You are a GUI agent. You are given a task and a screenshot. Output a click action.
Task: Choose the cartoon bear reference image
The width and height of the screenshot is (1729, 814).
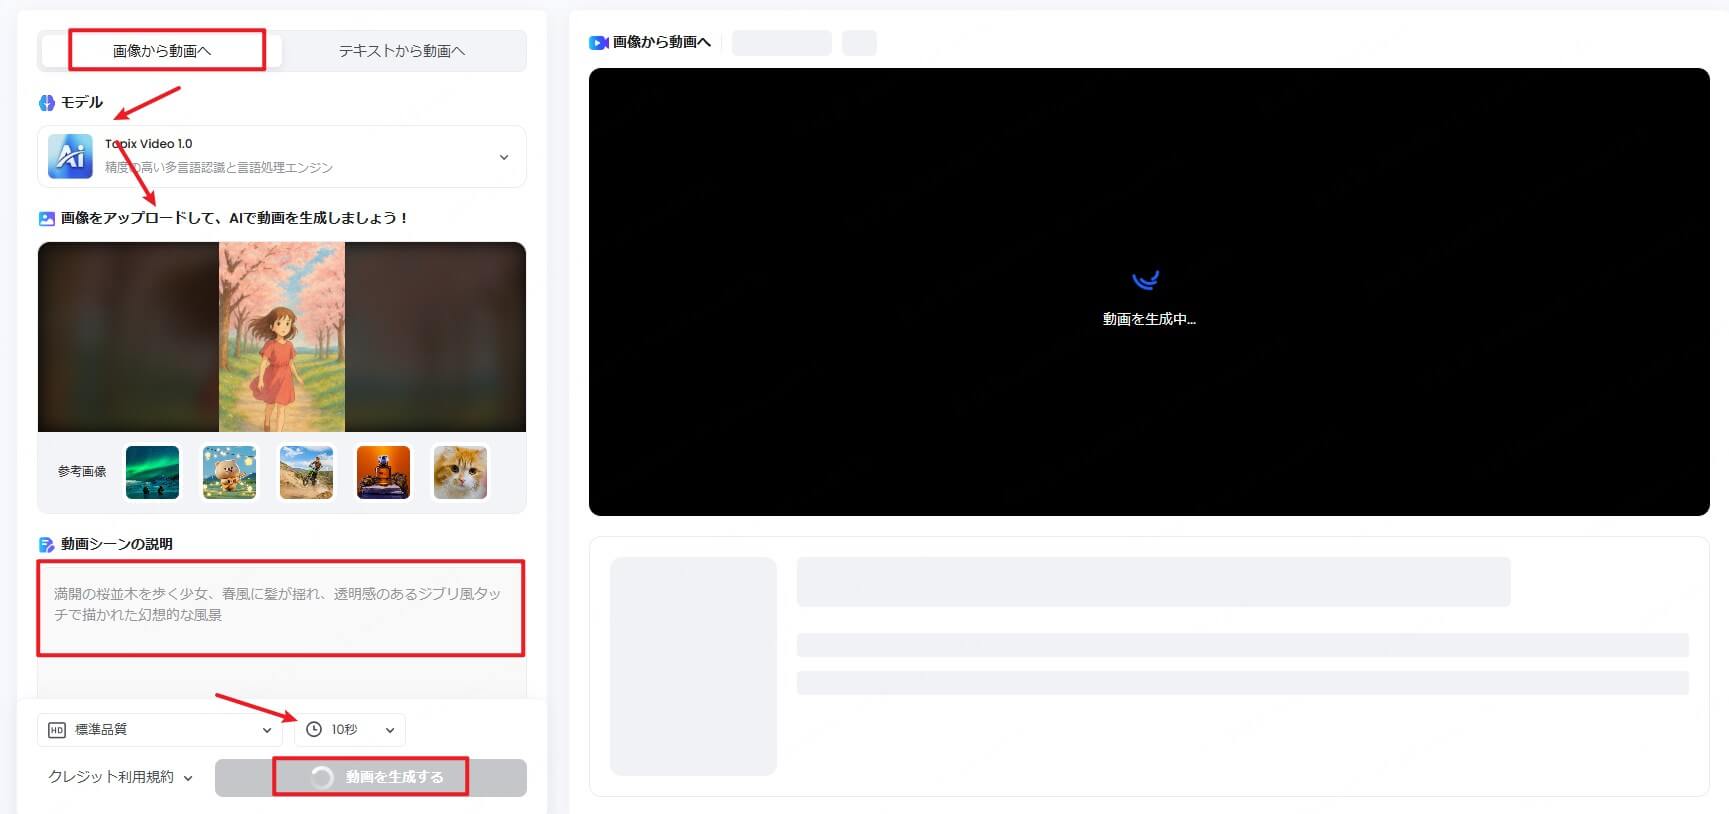point(229,472)
